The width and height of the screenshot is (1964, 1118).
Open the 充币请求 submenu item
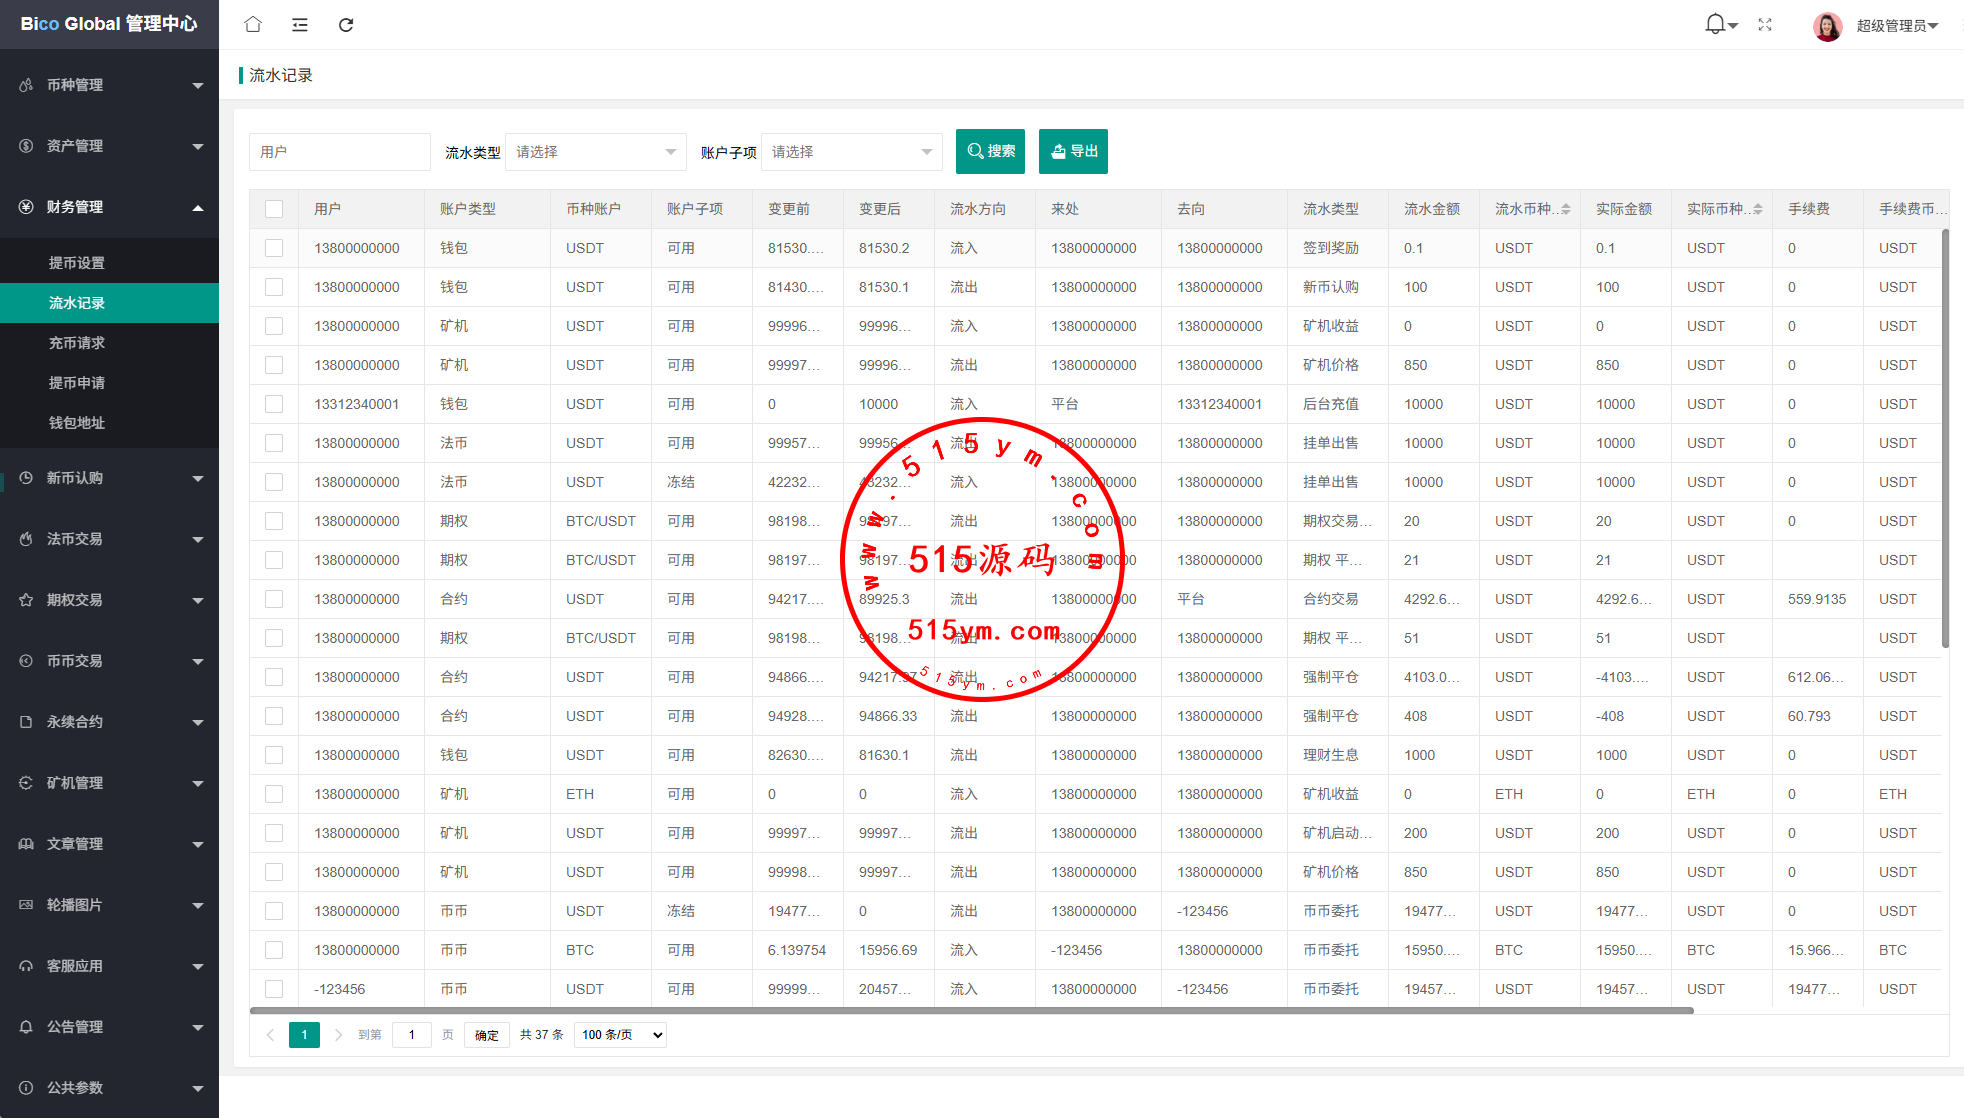coord(77,343)
